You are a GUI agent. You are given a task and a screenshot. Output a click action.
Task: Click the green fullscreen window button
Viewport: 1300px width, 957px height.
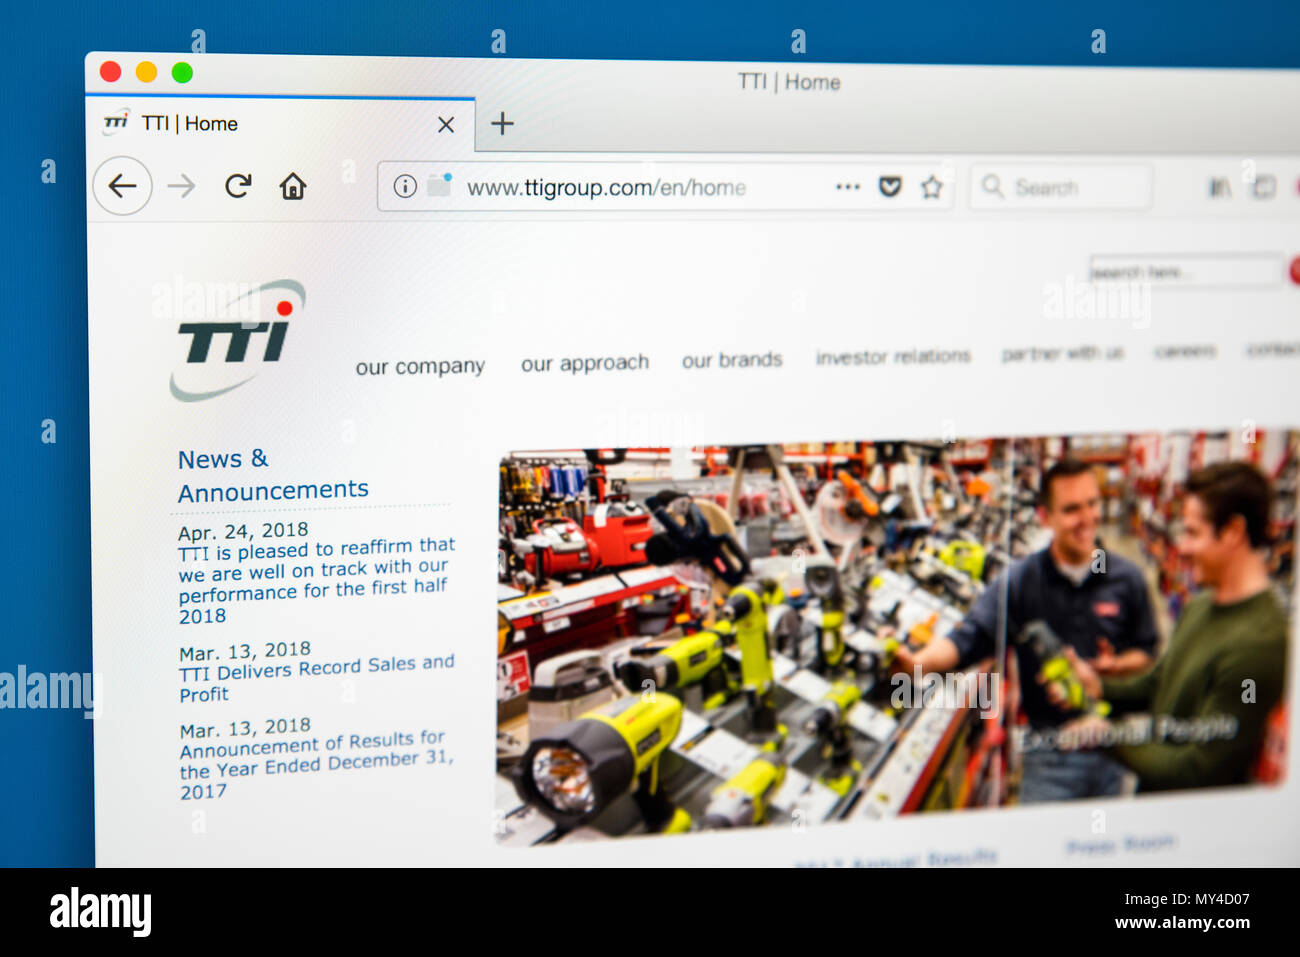coord(182,72)
